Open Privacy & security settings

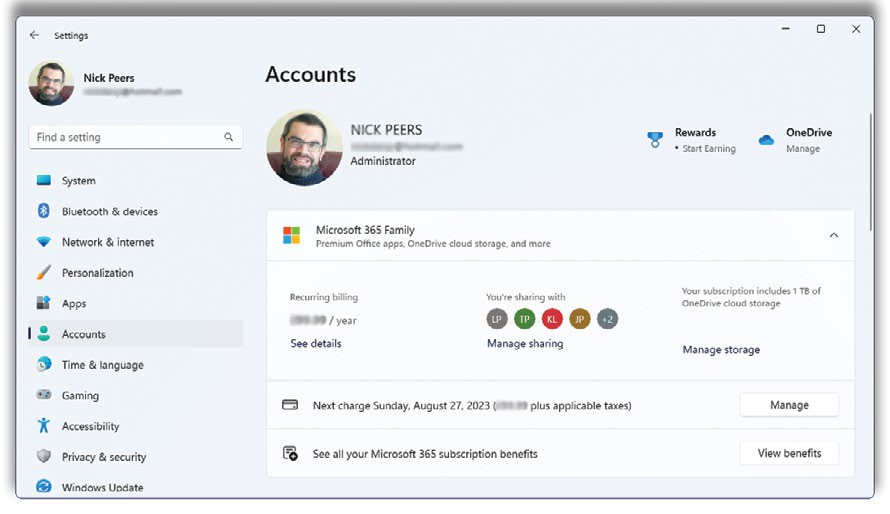point(136,456)
